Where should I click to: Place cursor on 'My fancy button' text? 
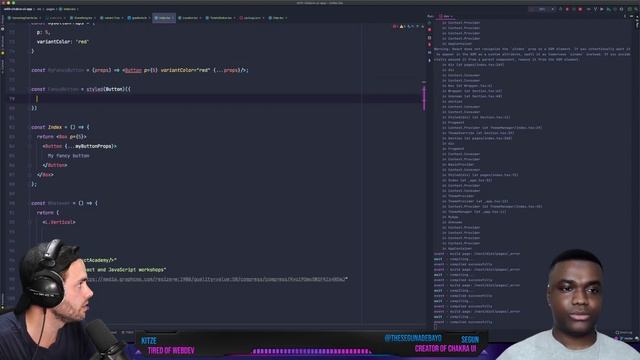click(69, 156)
